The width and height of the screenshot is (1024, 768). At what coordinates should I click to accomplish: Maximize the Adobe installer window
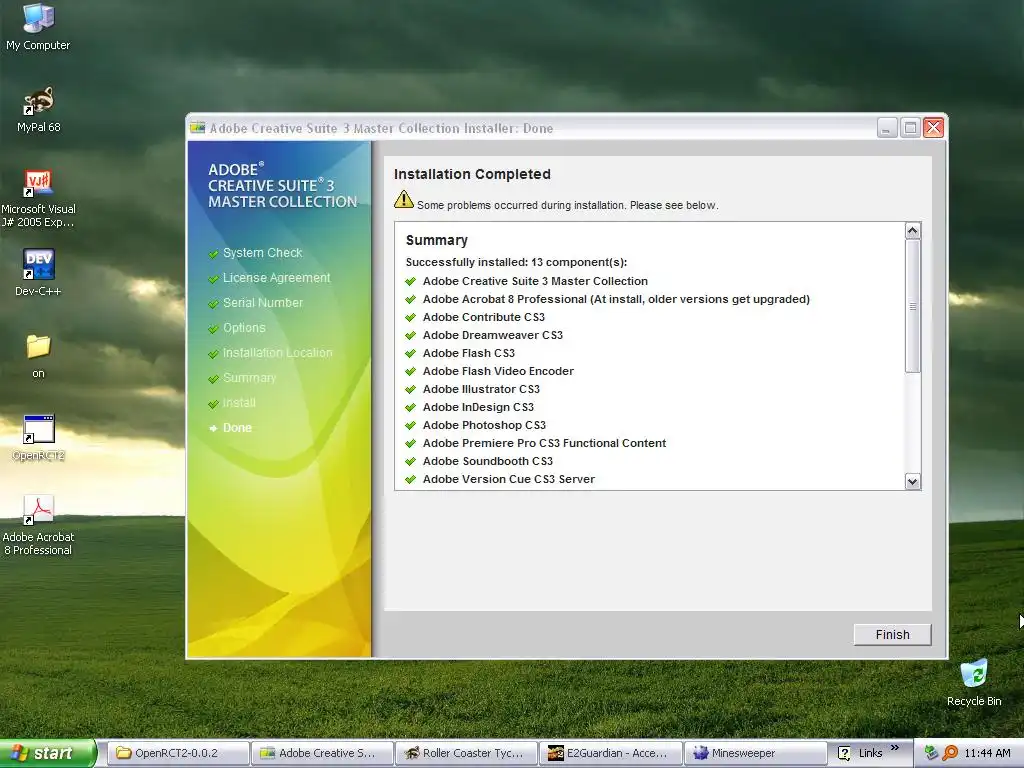pyautogui.click(x=910, y=128)
